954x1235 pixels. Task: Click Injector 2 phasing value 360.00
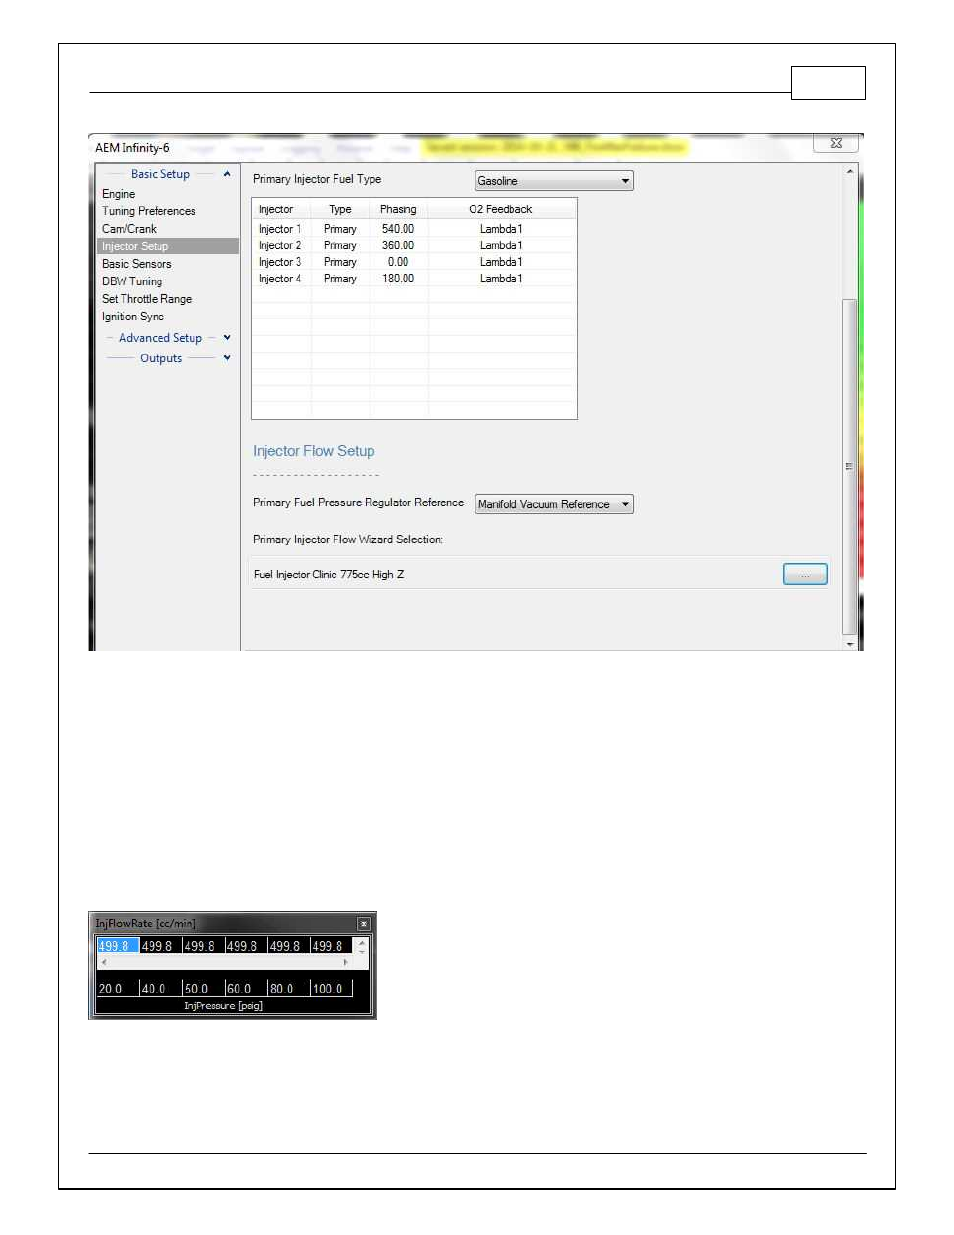pos(398,245)
